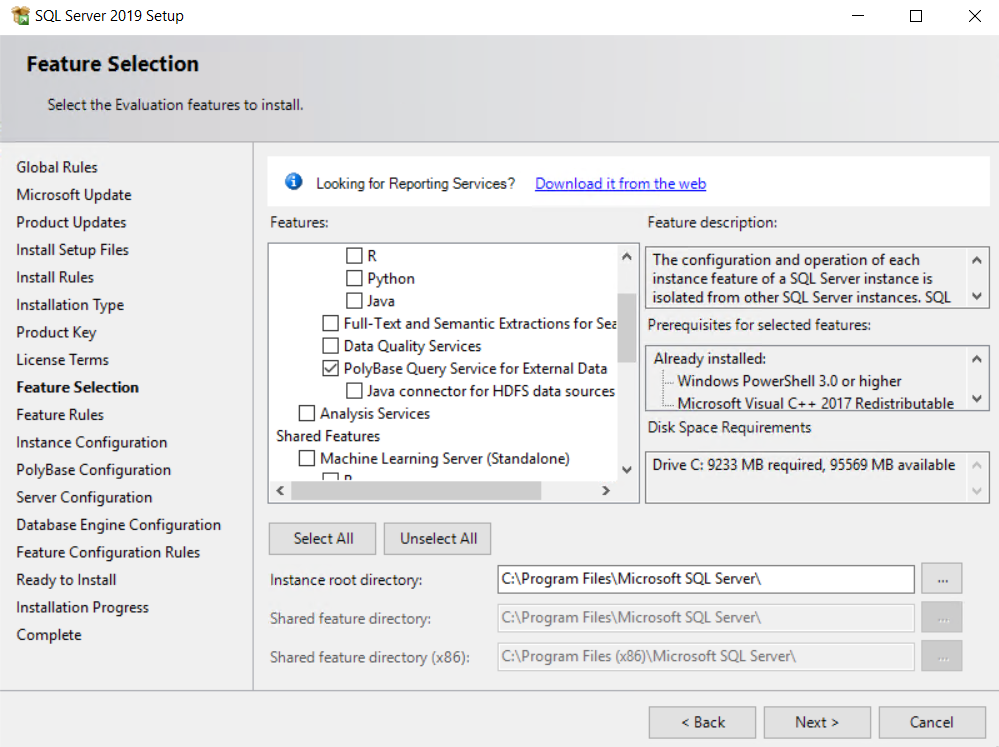Click Microsoft Visual C++ 2017 Redistributable prerequisite
Screen dimensions: 999x747
pyautogui.click(x=816, y=403)
